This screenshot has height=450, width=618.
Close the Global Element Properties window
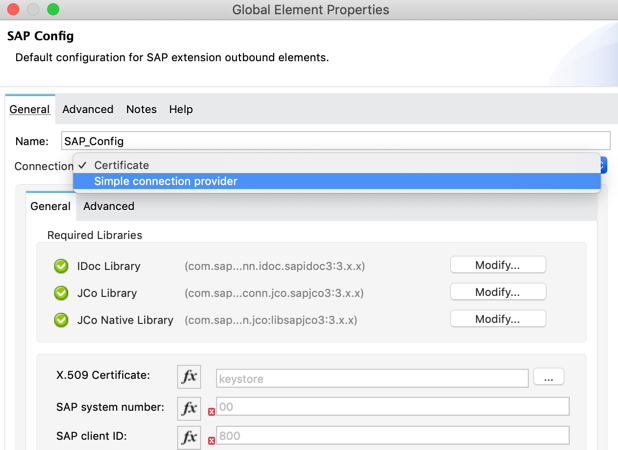tap(13, 9)
